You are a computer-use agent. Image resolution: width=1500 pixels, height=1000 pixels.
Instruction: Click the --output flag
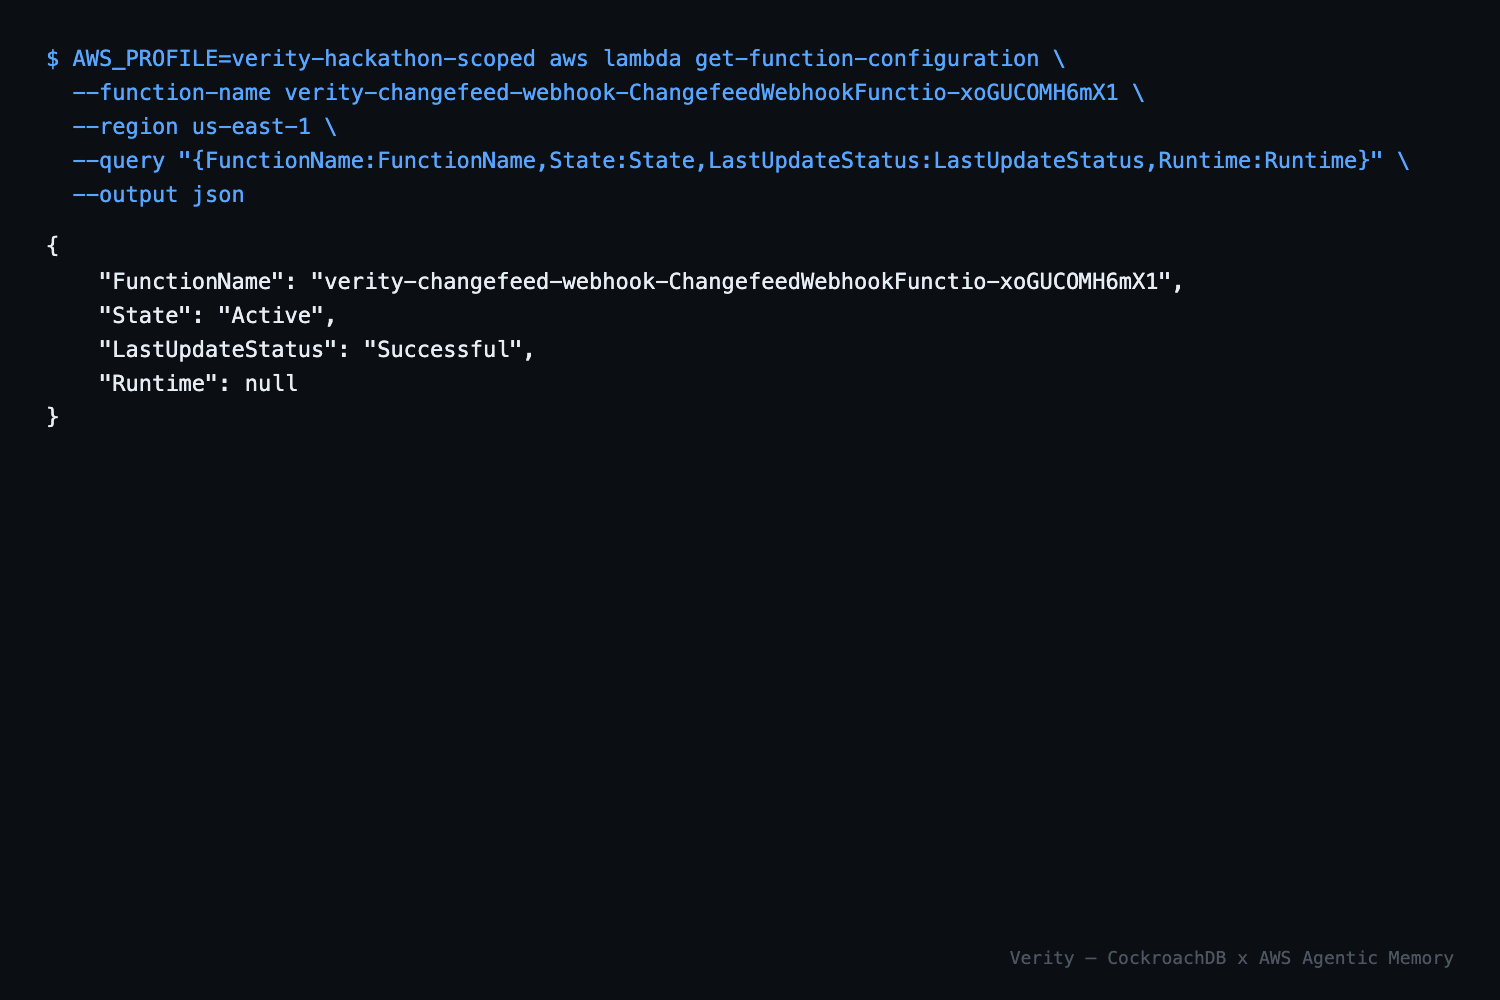coord(125,195)
